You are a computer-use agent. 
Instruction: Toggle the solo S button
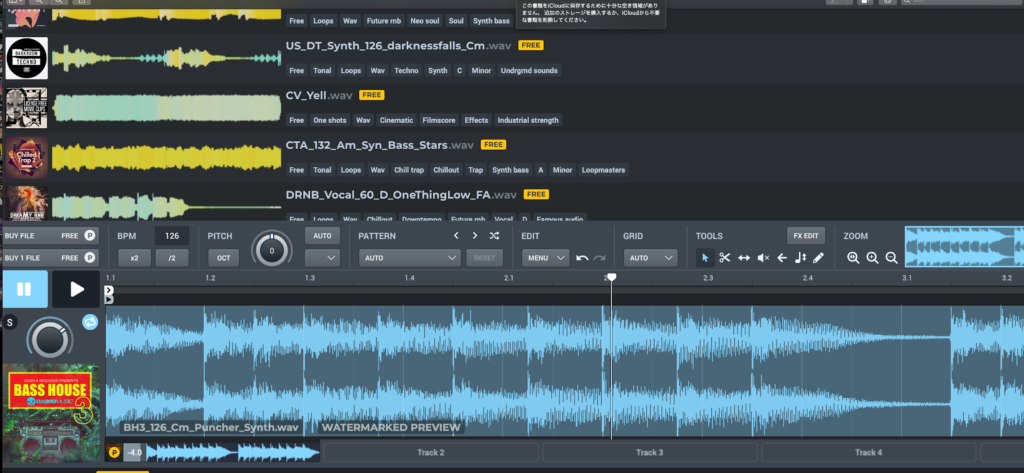(x=11, y=322)
